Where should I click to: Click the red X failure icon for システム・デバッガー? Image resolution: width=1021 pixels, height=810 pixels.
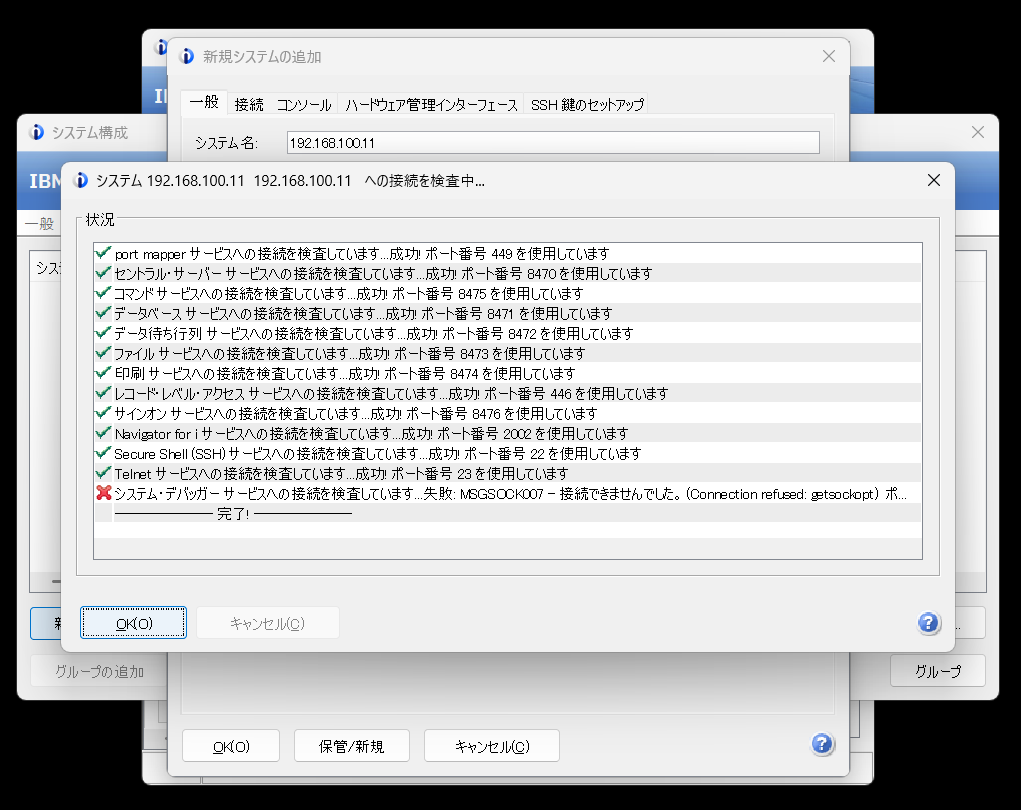(104, 493)
